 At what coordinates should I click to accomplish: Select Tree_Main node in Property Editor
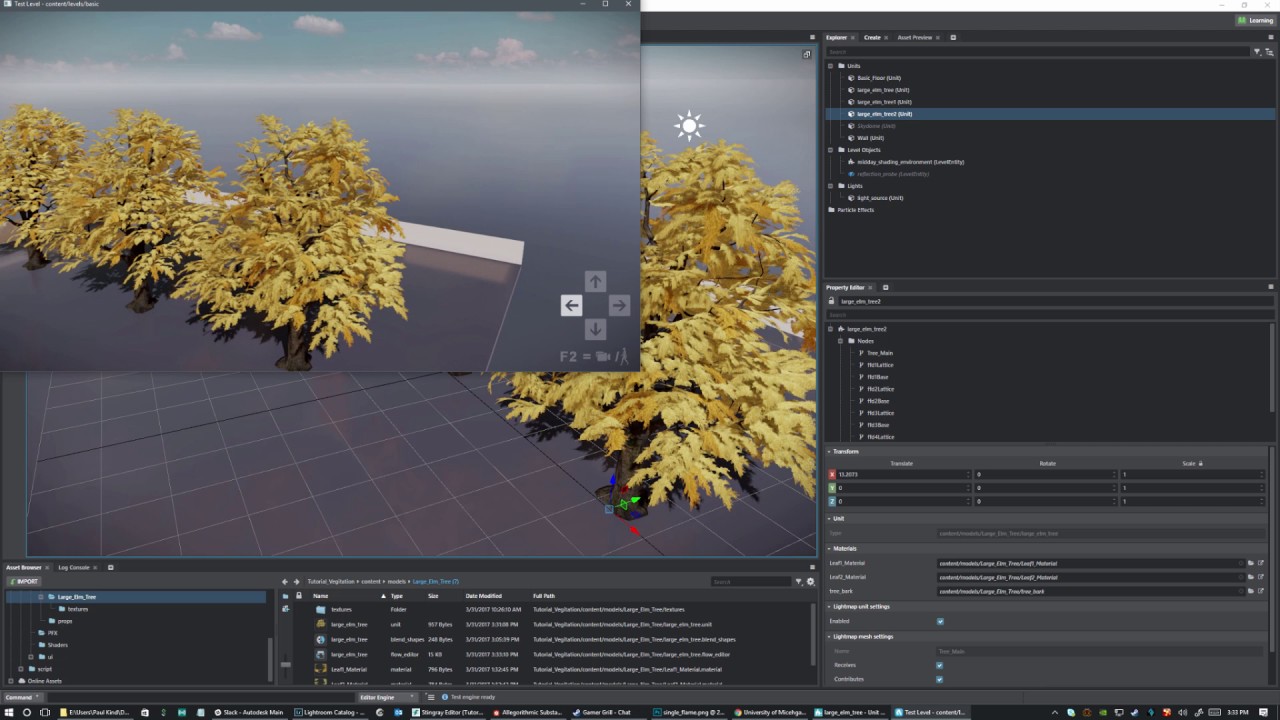[x=880, y=353]
